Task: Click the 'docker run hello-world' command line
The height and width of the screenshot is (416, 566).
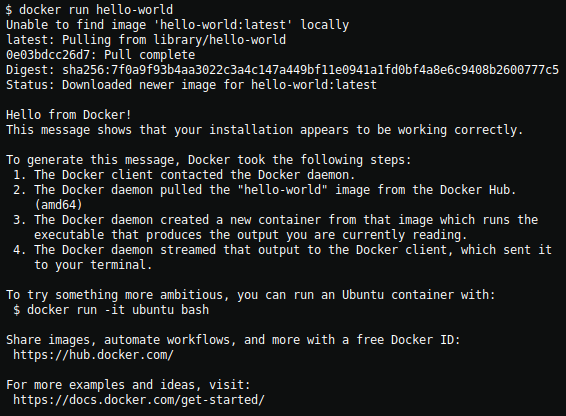Action: pyautogui.click(x=89, y=10)
